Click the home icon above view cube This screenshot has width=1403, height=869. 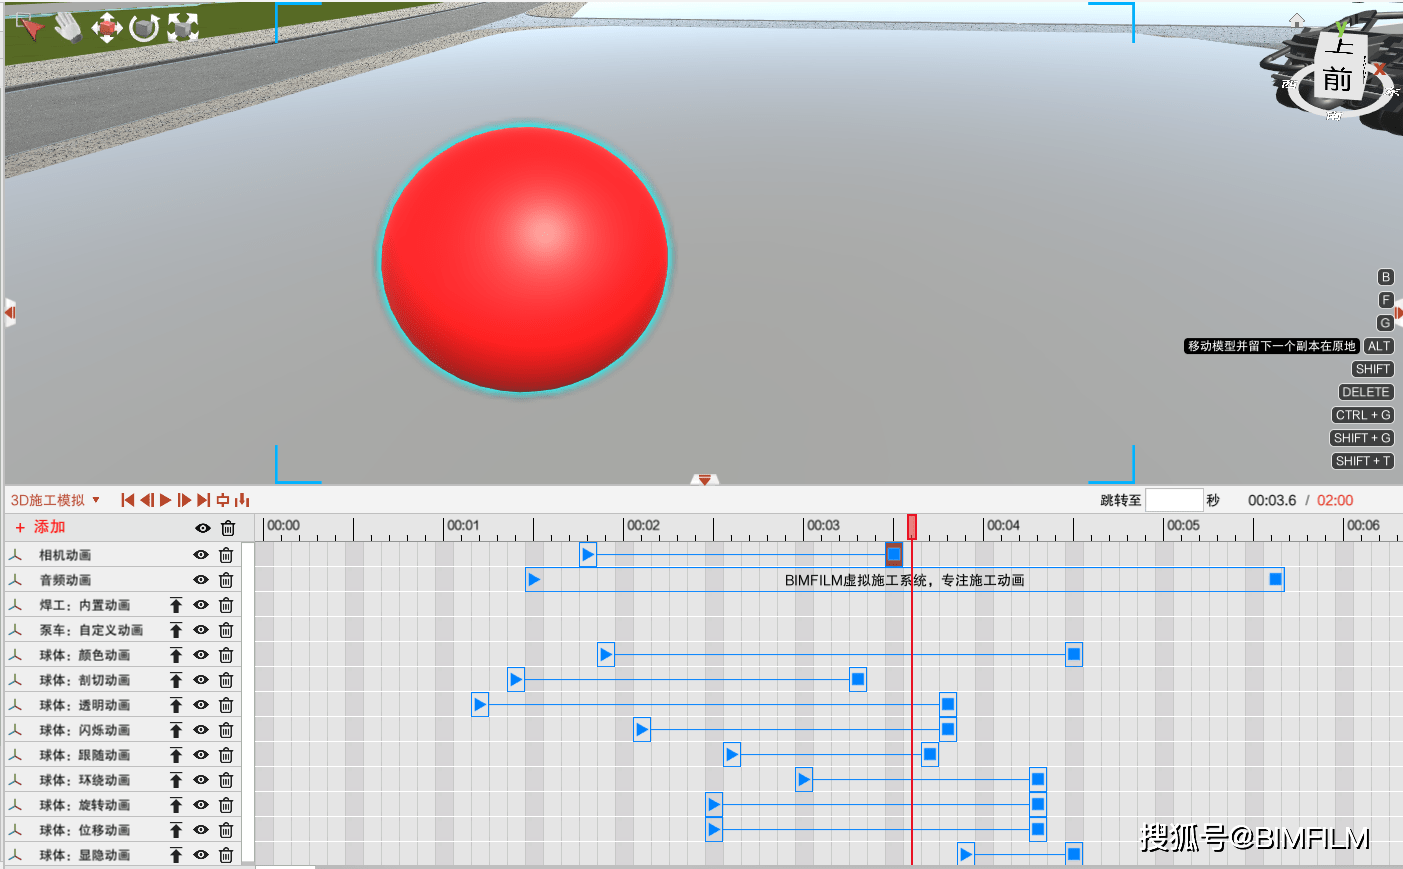click(x=1296, y=20)
